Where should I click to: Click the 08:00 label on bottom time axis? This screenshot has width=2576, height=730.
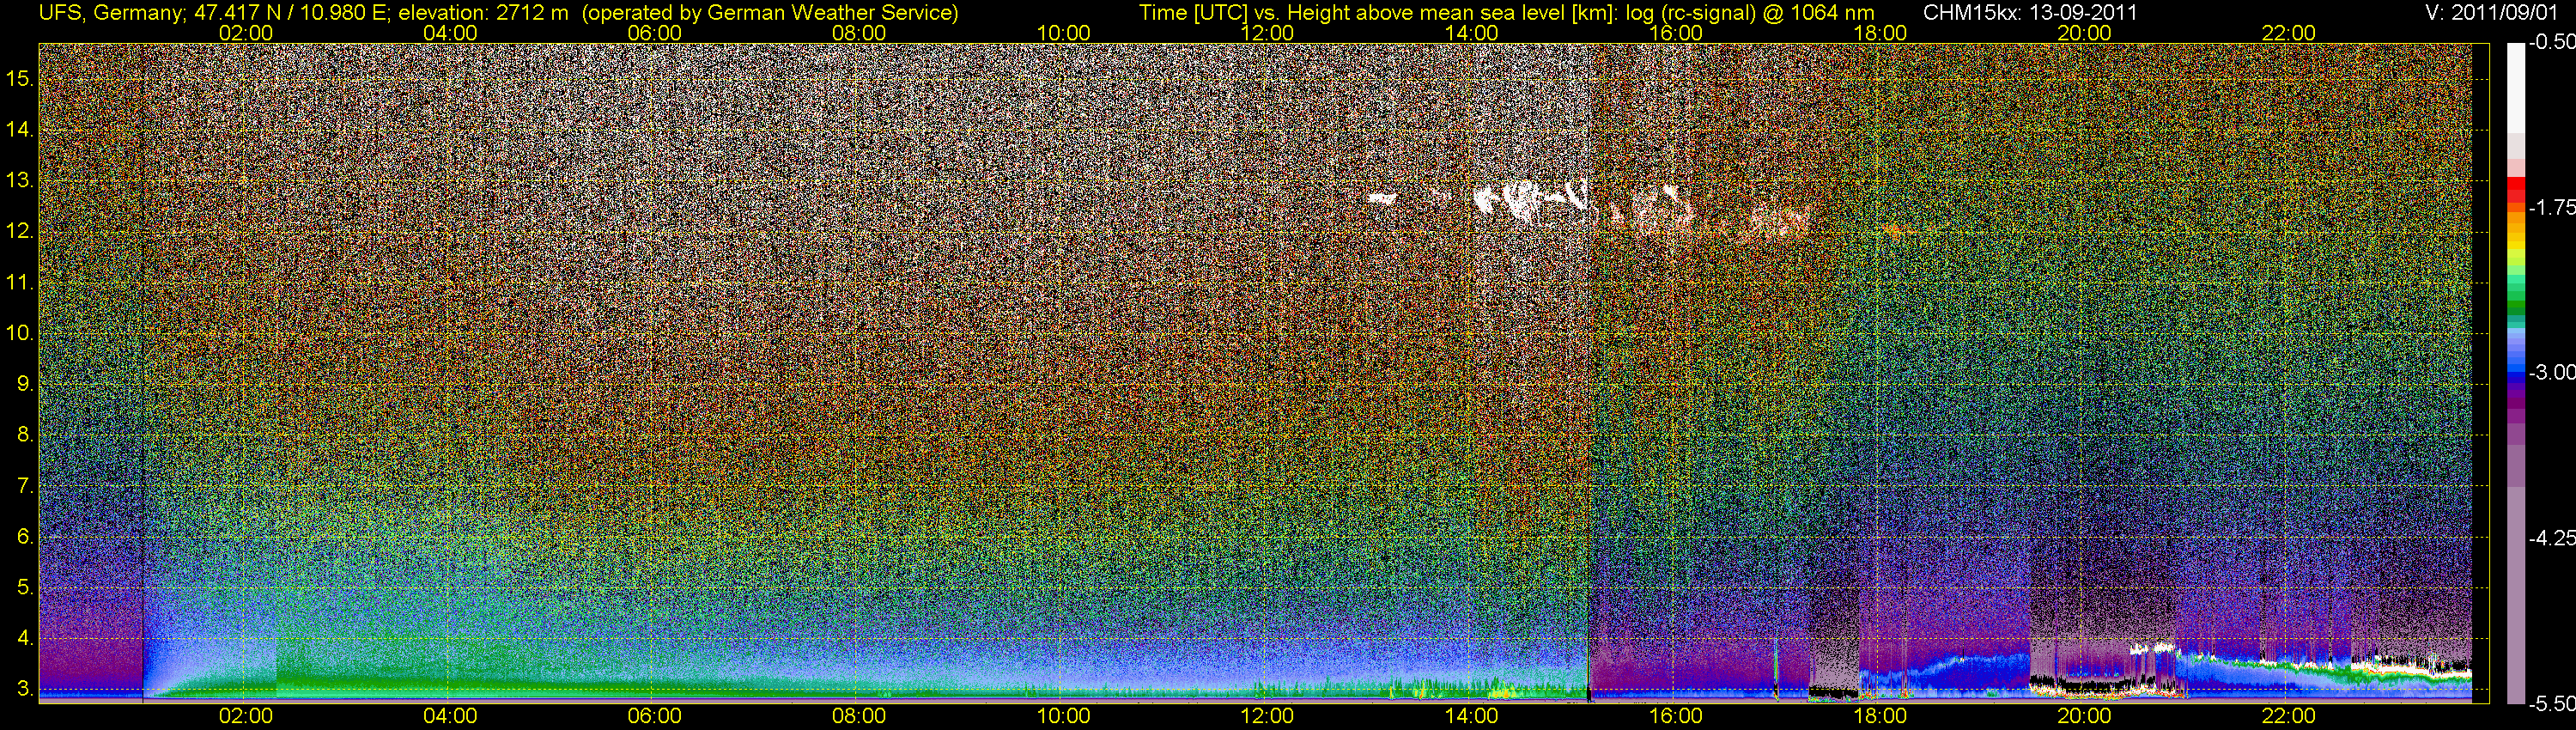tap(859, 716)
